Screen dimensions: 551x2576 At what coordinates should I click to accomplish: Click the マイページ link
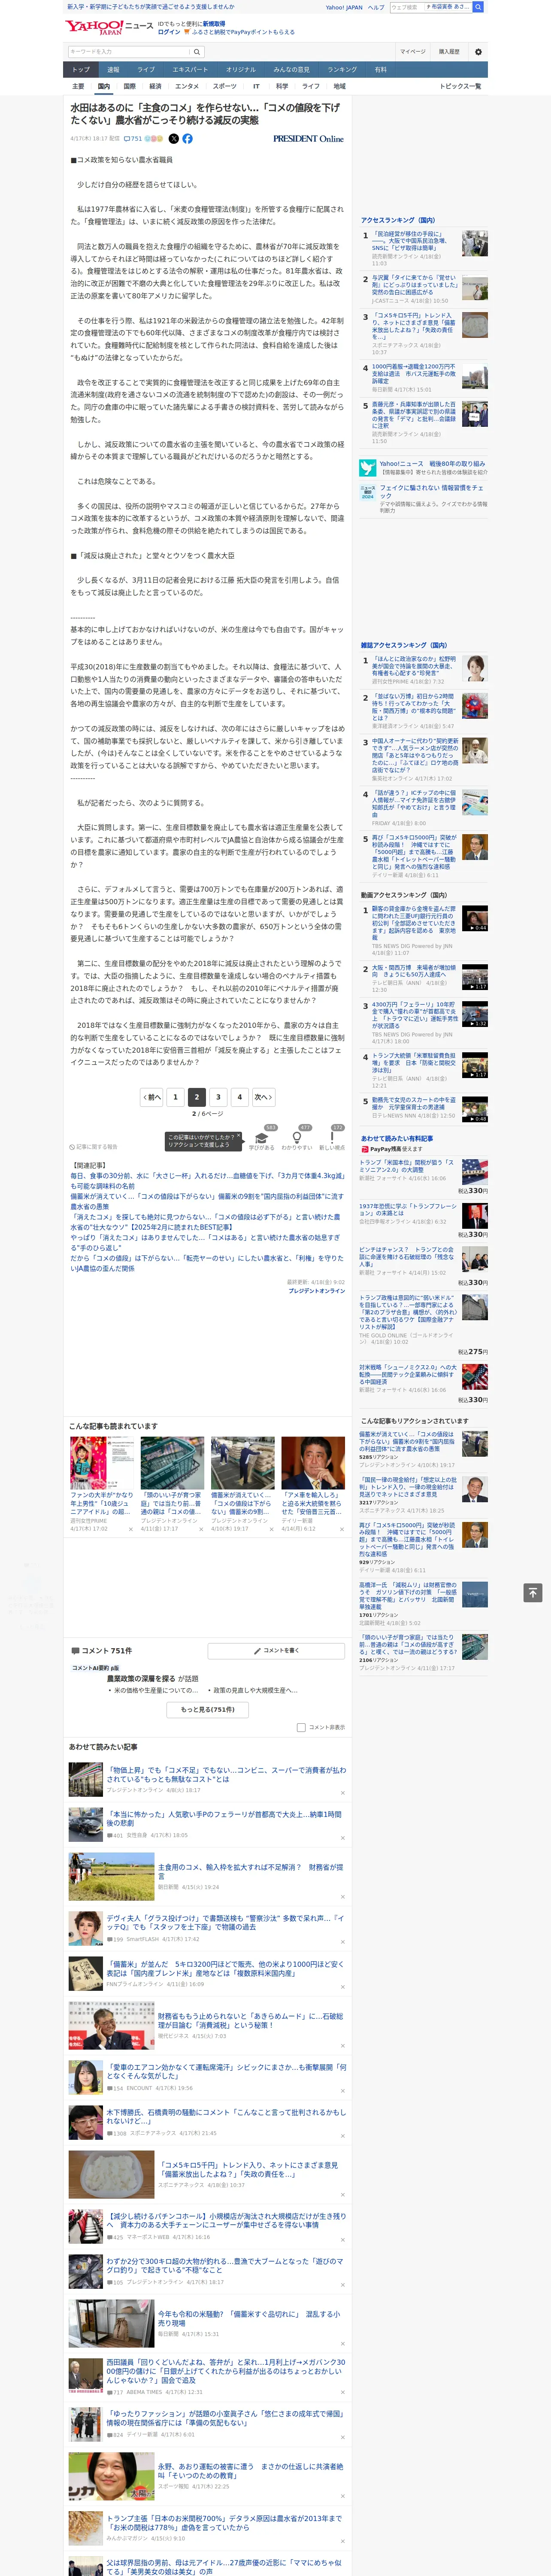[412, 51]
